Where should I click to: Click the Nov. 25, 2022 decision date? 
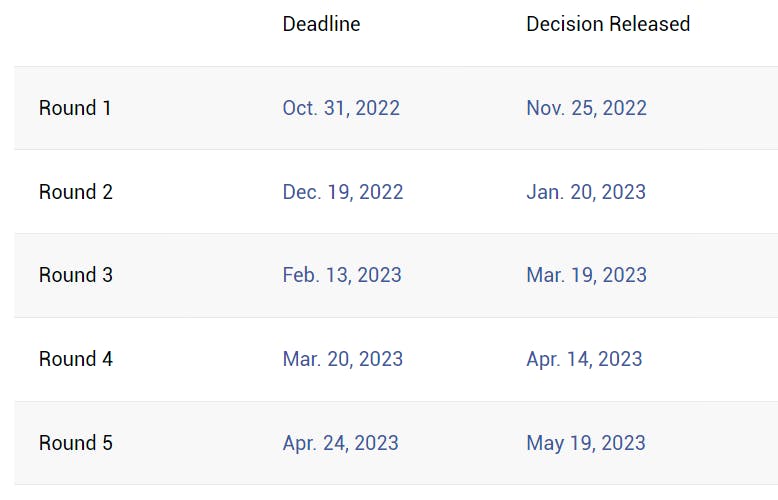(586, 108)
